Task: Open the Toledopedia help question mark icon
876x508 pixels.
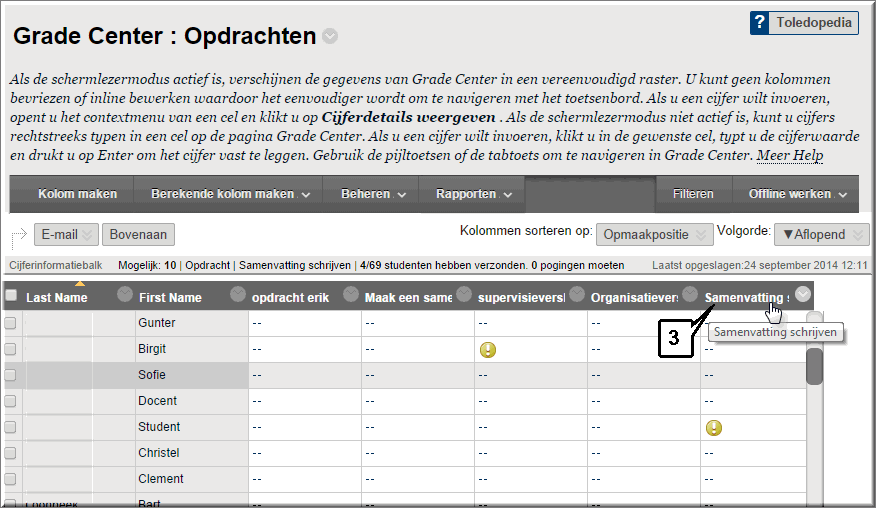Action: (760, 23)
